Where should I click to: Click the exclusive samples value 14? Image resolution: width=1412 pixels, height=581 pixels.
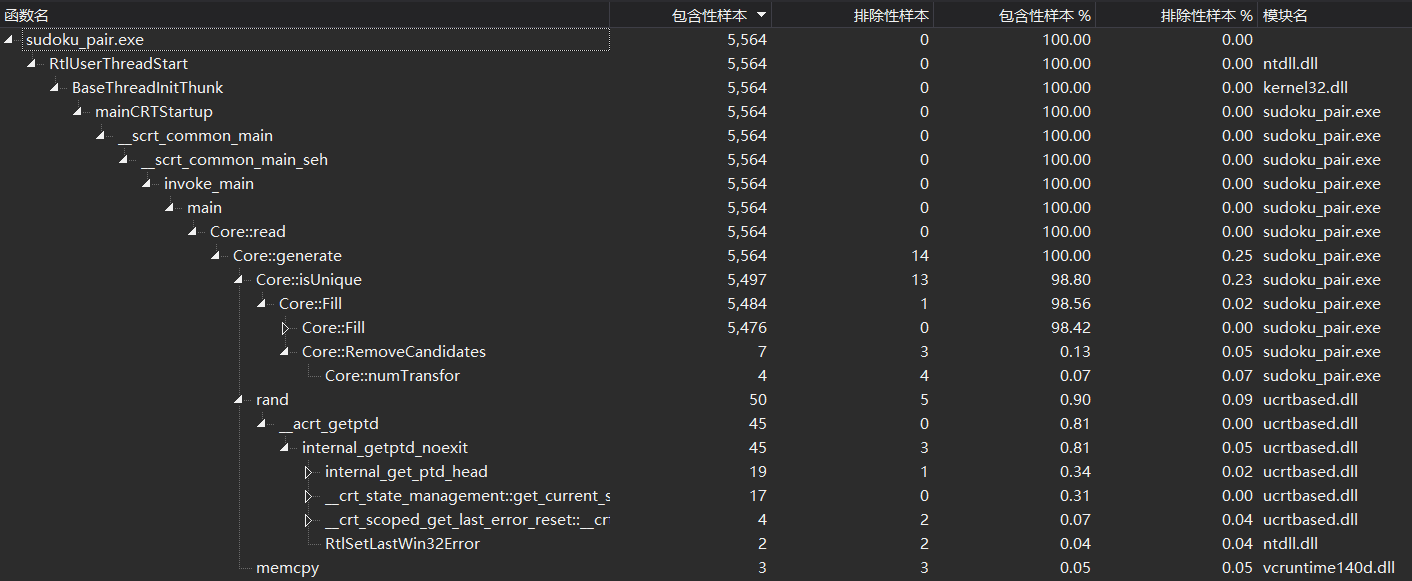tap(920, 256)
